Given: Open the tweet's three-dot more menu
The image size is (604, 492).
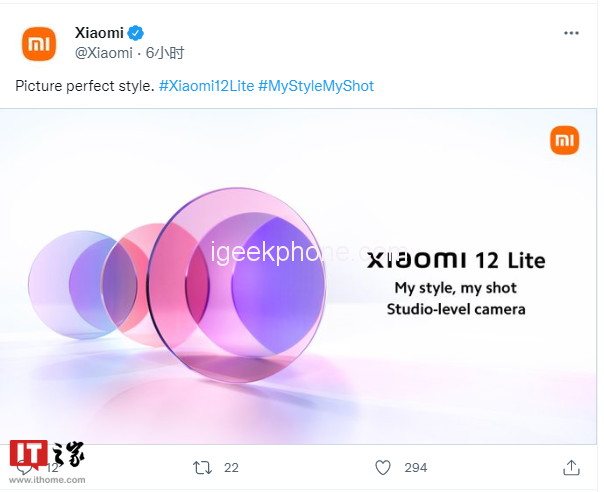Looking at the screenshot, I should (571, 33).
